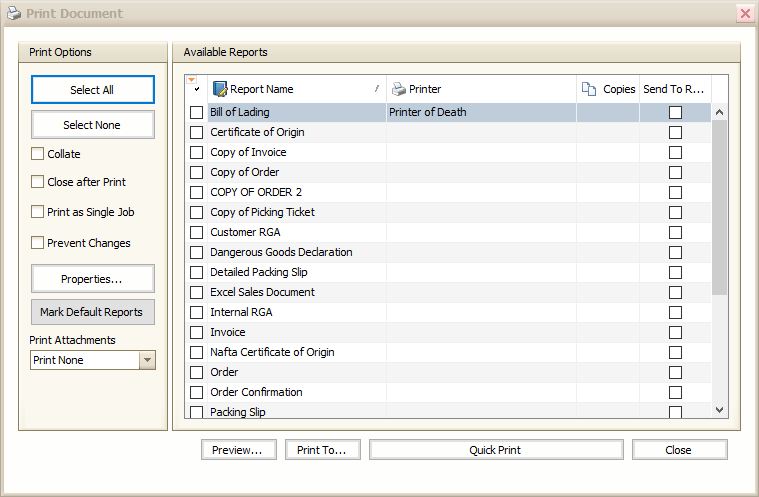Click the check-all column header dropdown

coord(196,89)
